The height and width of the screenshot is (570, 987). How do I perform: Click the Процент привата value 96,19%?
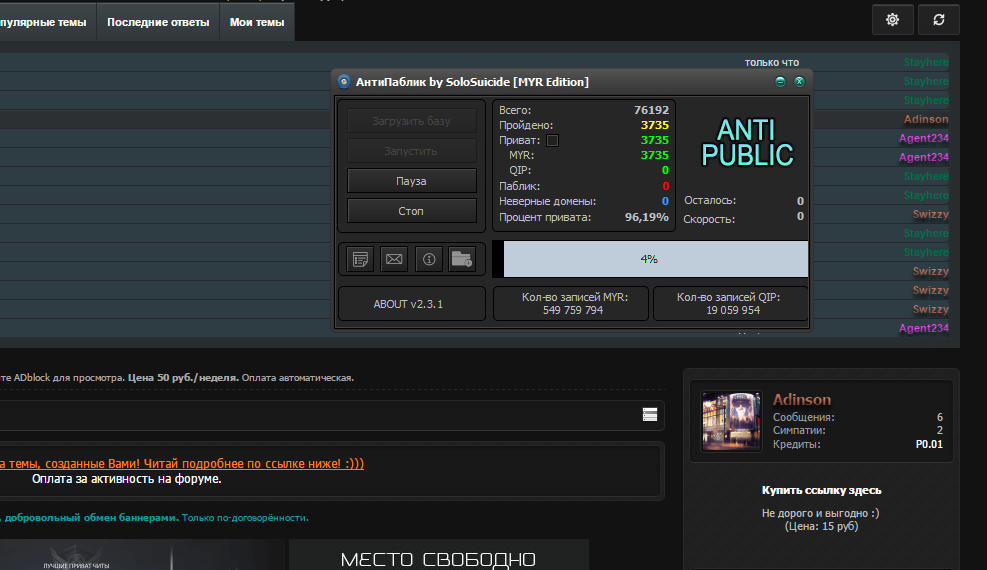[x=646, y=217]
